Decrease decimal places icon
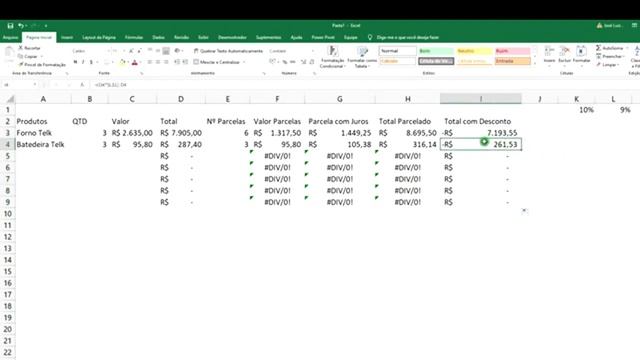 tap(312, 62)
